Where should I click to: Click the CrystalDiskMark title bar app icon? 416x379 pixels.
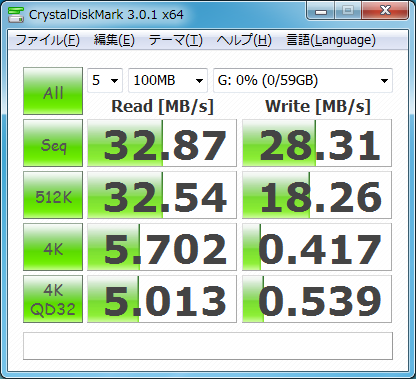pos(16,14)
